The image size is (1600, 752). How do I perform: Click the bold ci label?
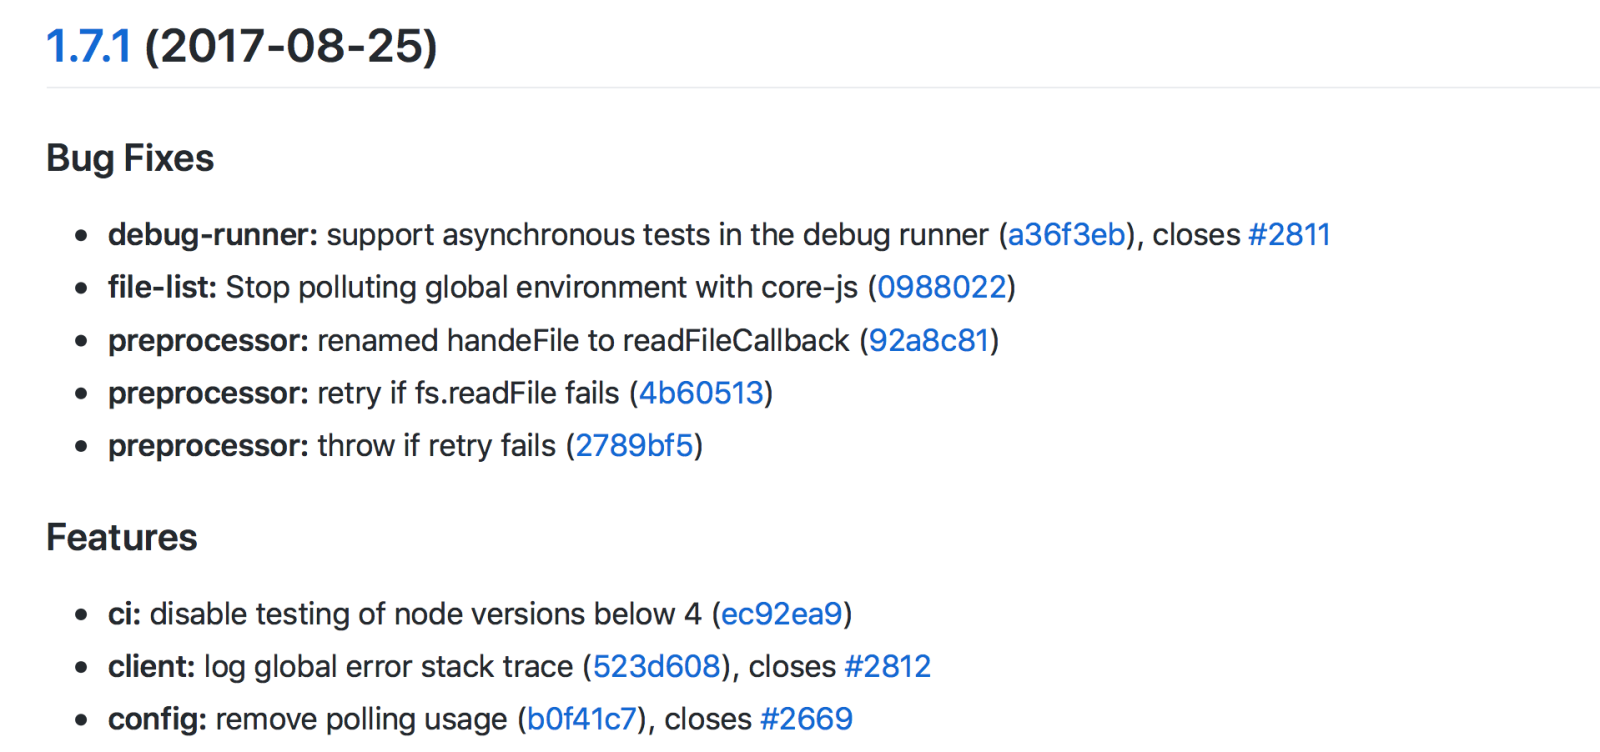[124, 614]
